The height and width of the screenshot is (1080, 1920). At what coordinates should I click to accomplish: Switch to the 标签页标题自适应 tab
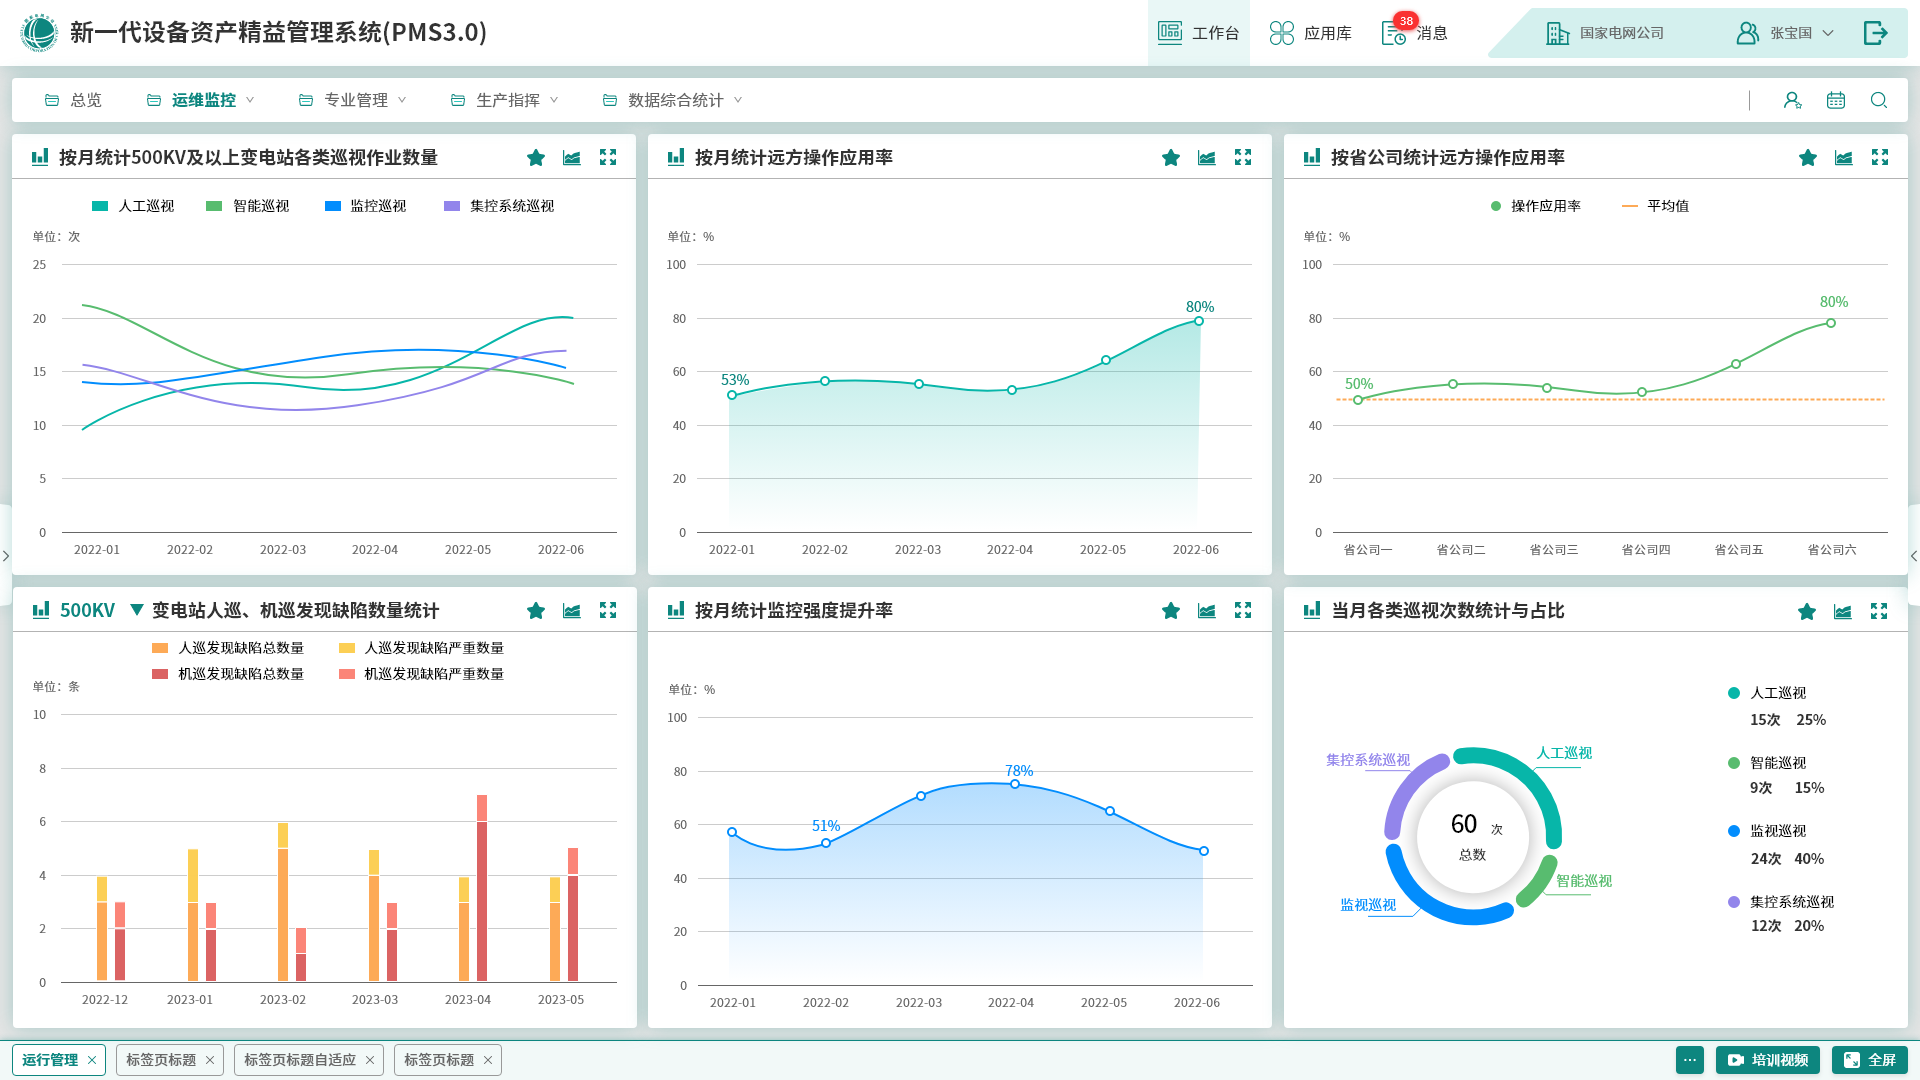[300, 1060]
